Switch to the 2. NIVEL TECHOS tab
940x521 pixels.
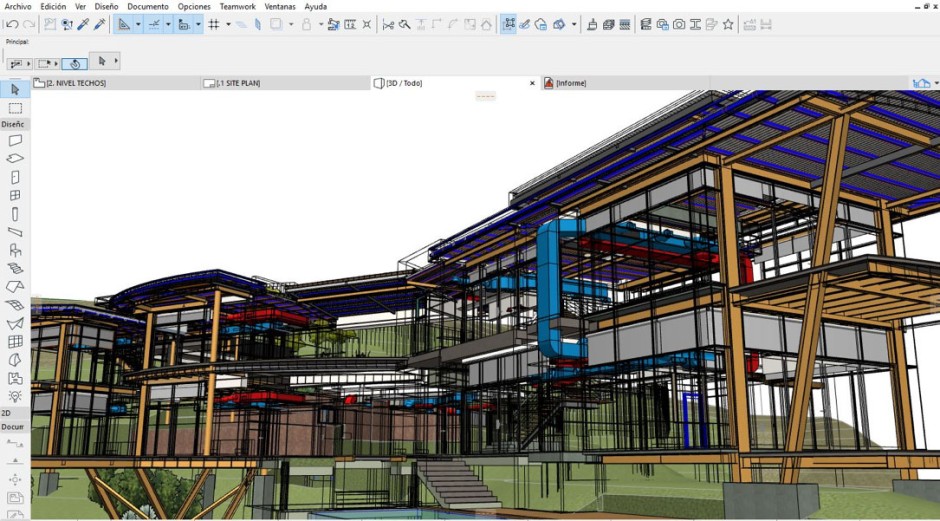click(75, 83)
